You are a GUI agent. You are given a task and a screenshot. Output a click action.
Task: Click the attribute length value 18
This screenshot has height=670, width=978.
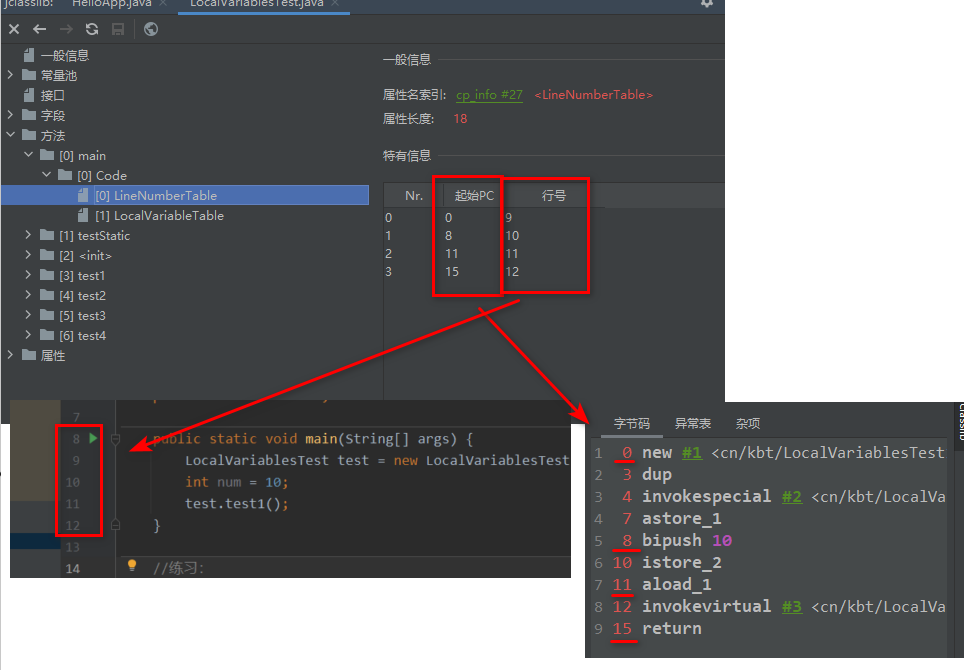coord(460,119)
